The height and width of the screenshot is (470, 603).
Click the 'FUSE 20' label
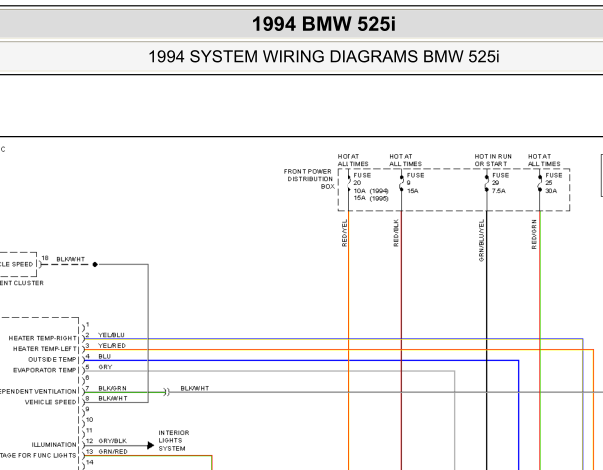click(362, 179)
